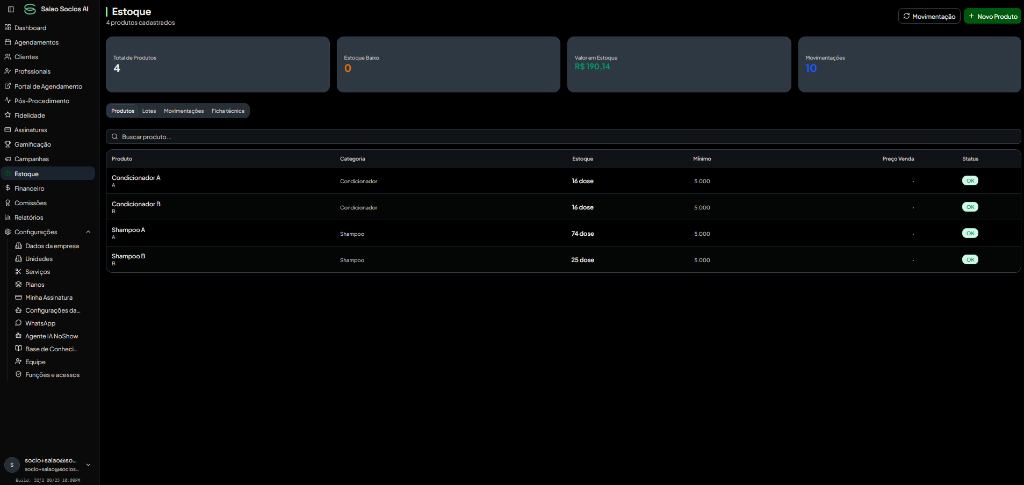Open the Funções e acessos item
1024x485 pixels.
tap(54, 375)
